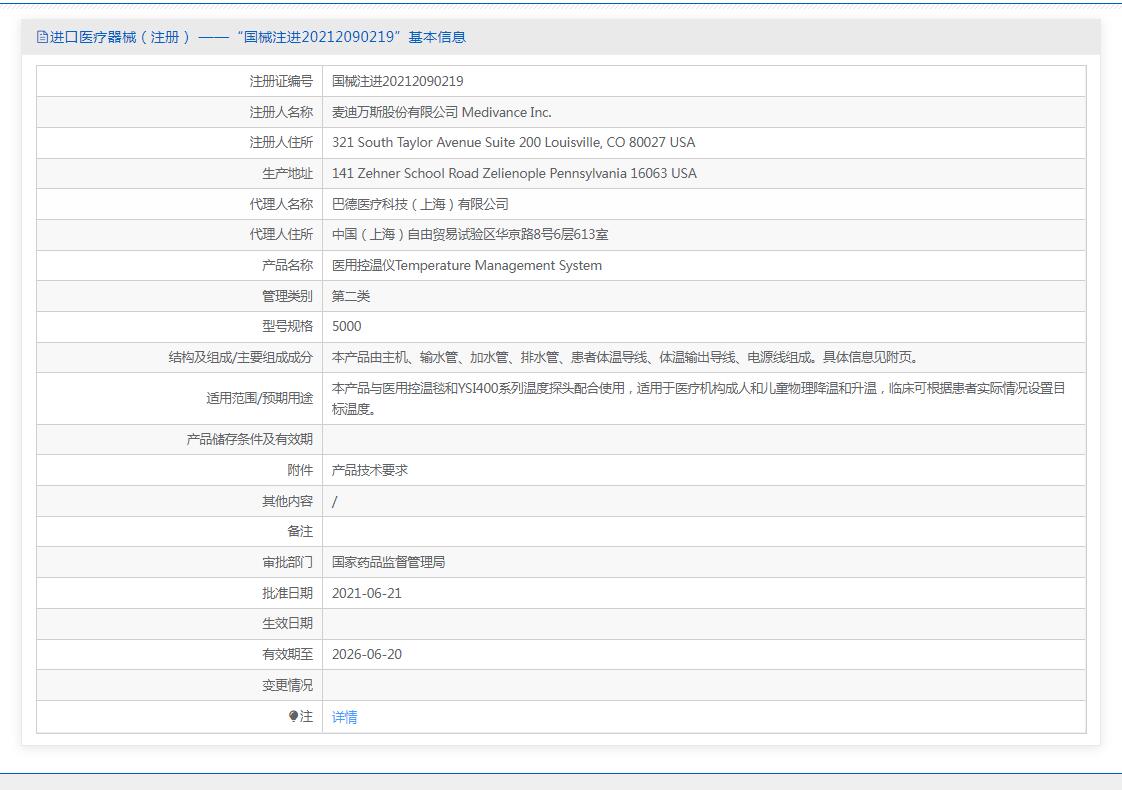This screenshot has height=790, width=1122.
Task: Select the model specification value 5000
Action: tap(347, 326)
